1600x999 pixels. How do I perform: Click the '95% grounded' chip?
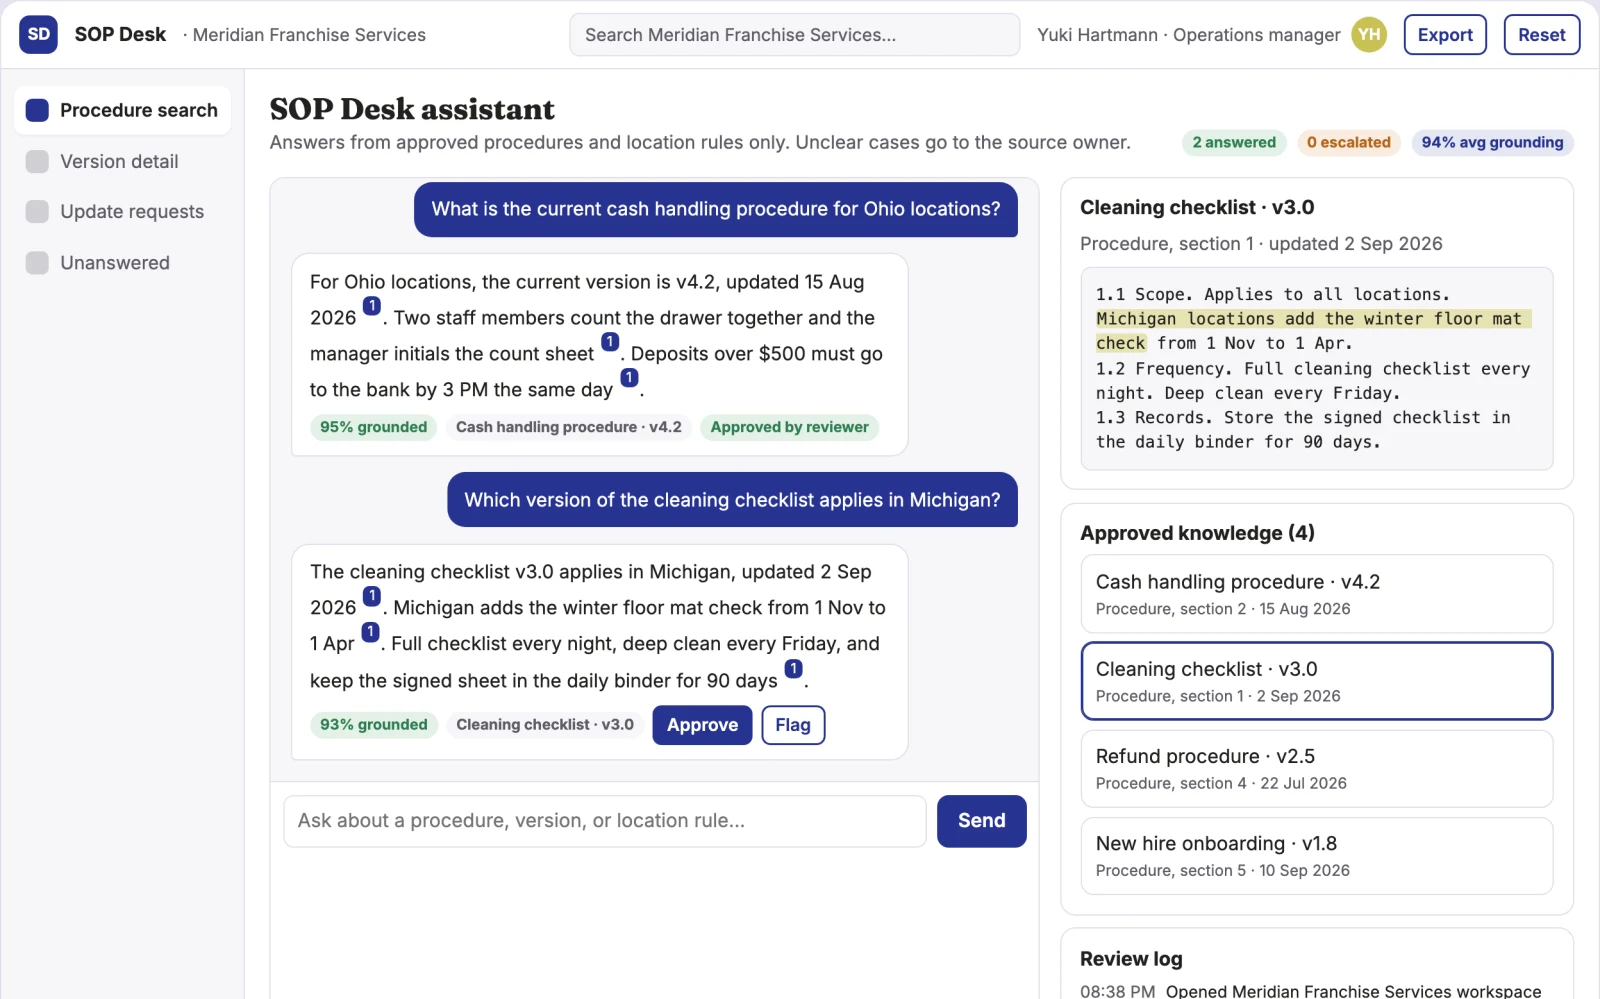[373, 427]
